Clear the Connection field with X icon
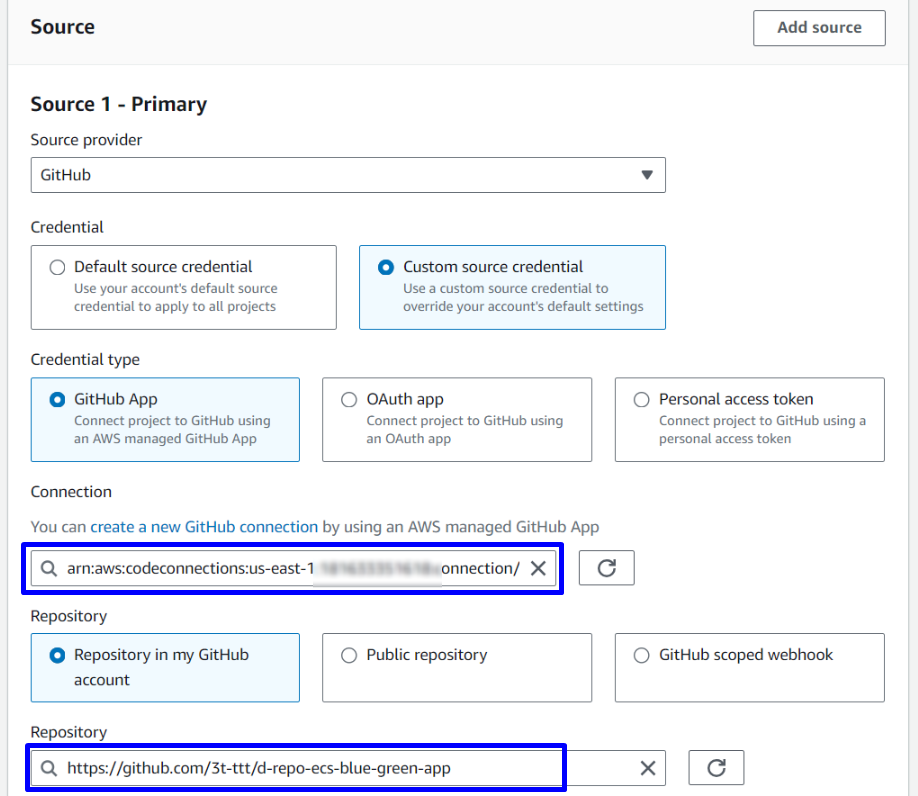 pyautogui.click(x=538, y=568)
